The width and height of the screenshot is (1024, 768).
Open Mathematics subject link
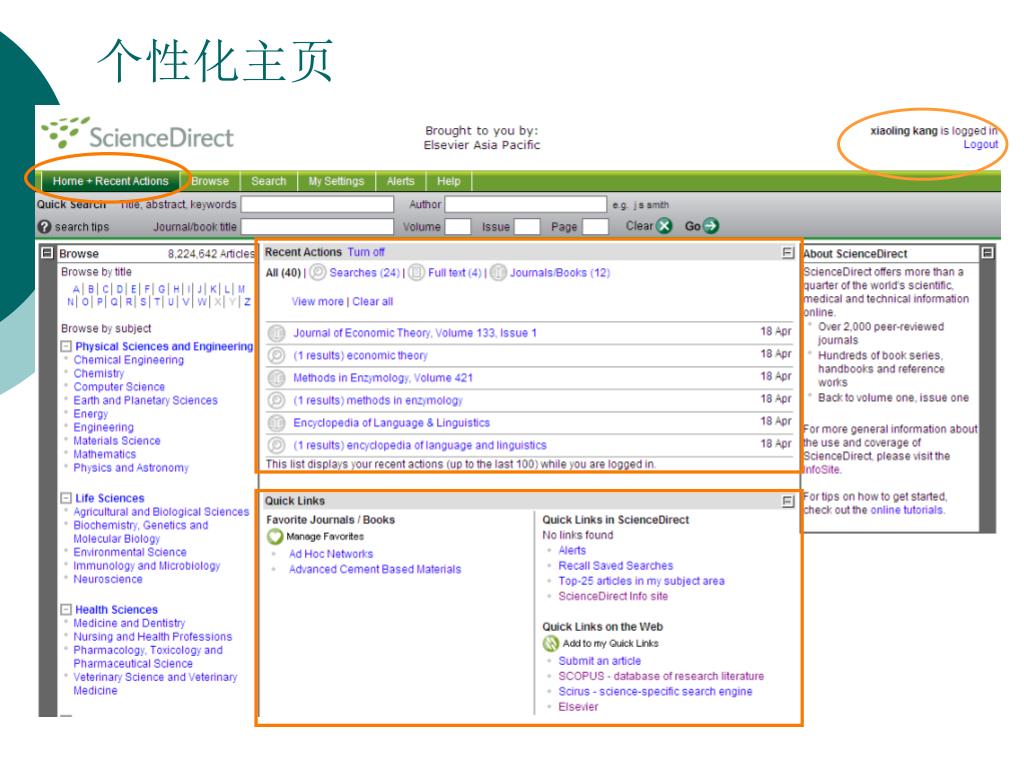click(x=104, y=454)
